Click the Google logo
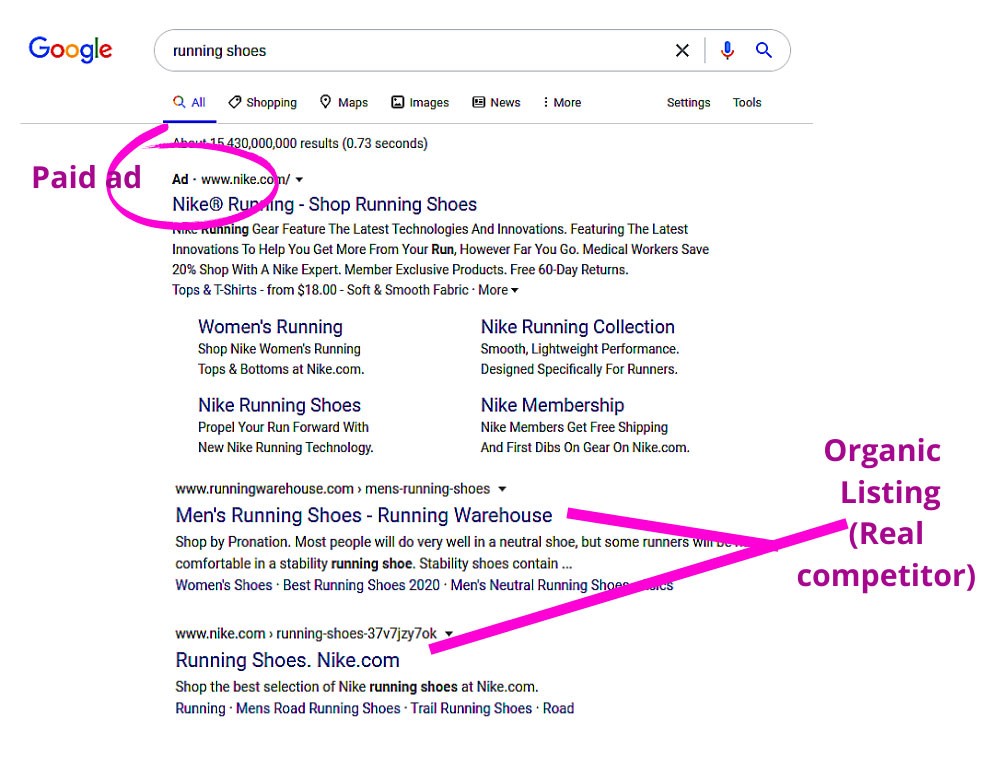 coord(70,50)
